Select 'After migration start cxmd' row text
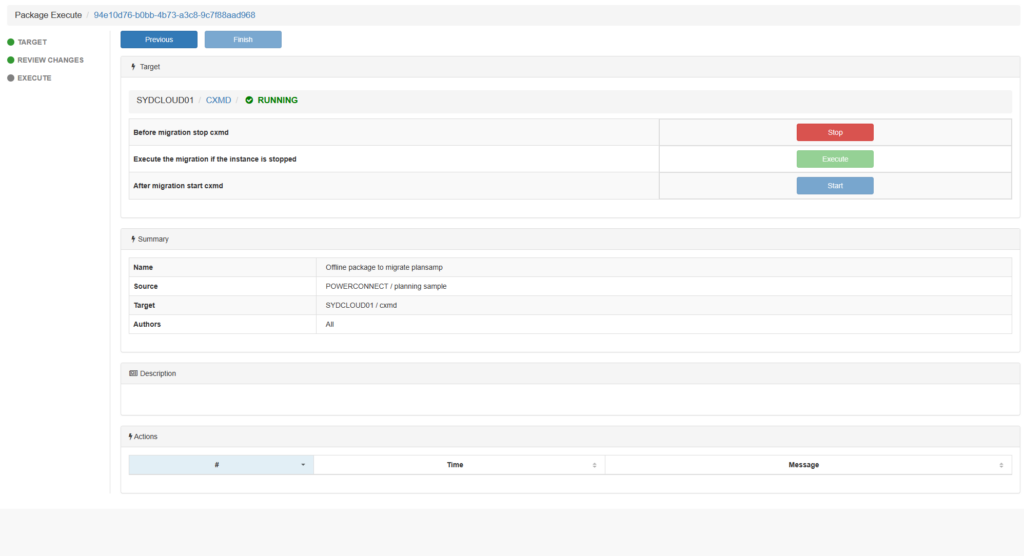1024x556 pixels. (x=178, y=186)
